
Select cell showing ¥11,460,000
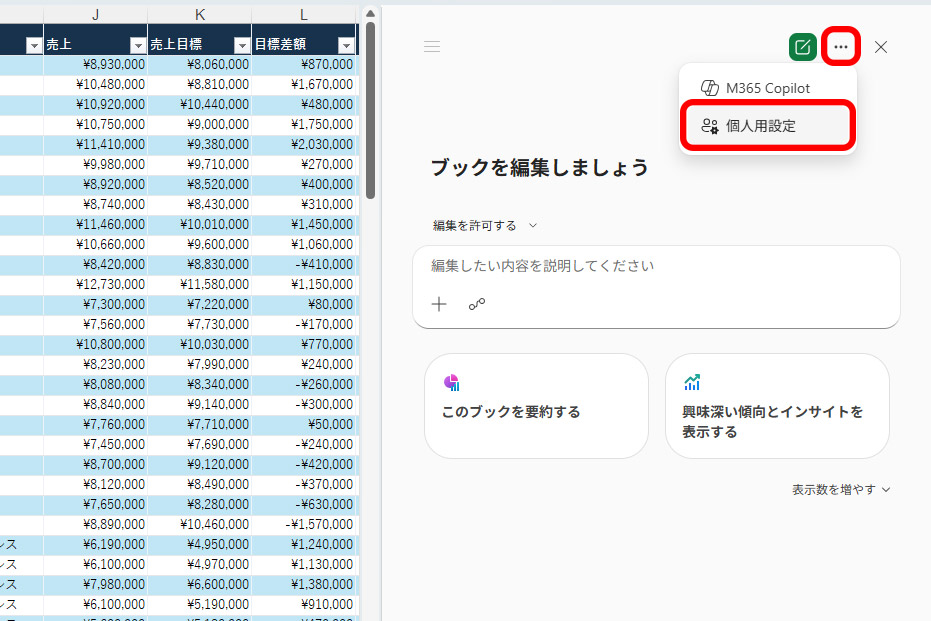(x=96, y=224)
